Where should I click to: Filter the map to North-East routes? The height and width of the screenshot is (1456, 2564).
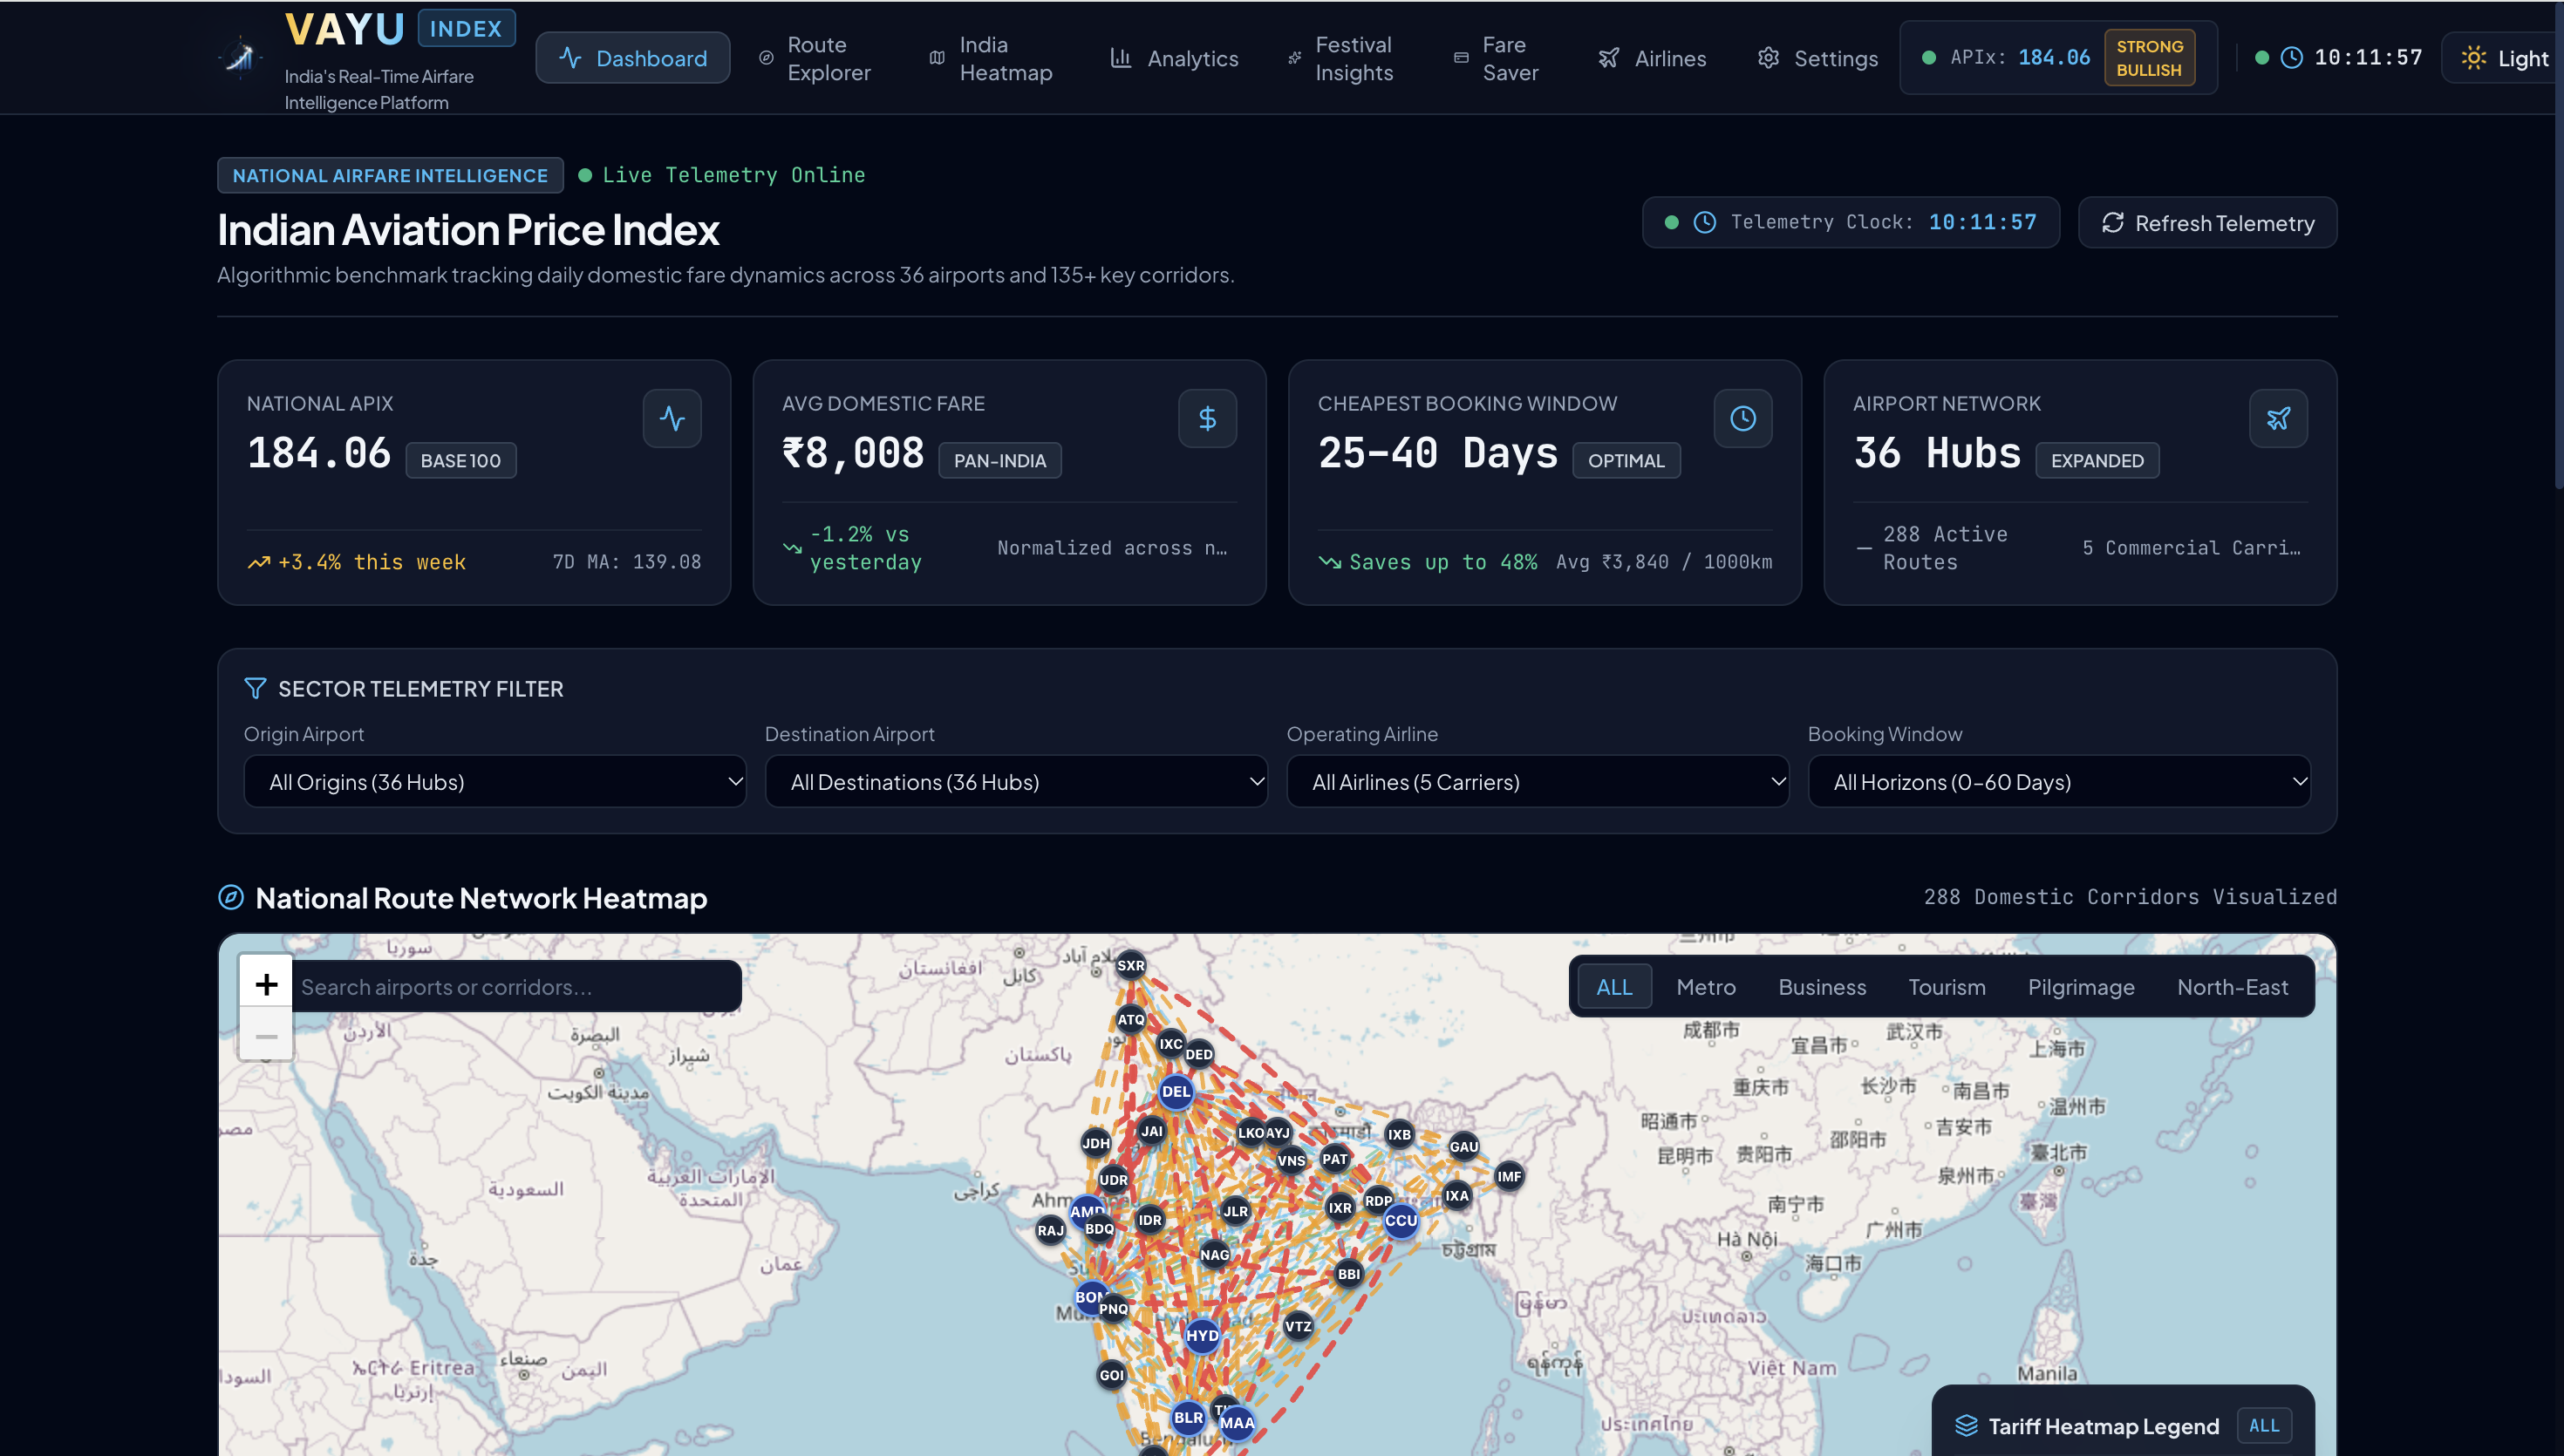pyautogui.click(x=2232, y=986)
